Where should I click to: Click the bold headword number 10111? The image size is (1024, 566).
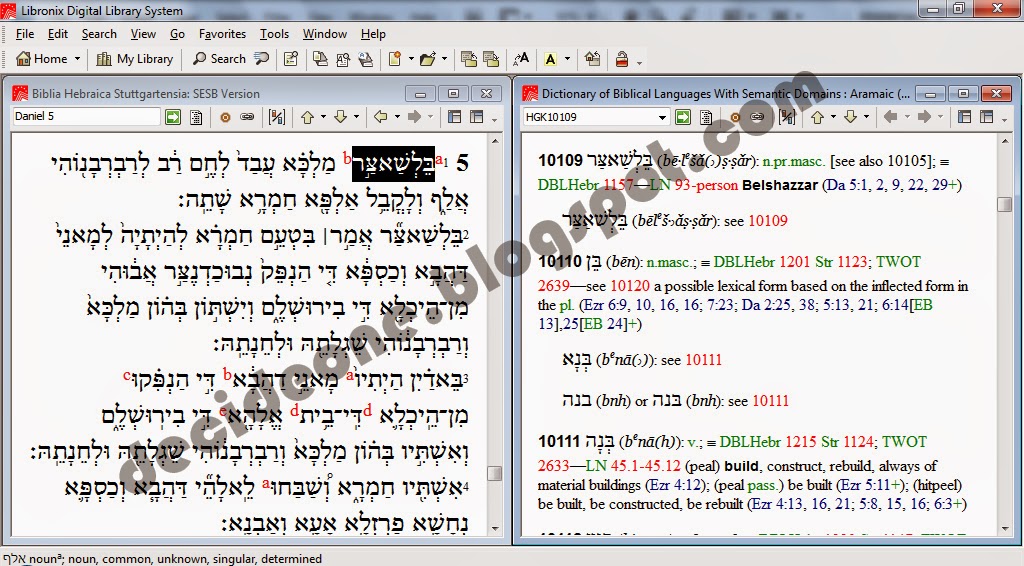(x=560, y=442)
